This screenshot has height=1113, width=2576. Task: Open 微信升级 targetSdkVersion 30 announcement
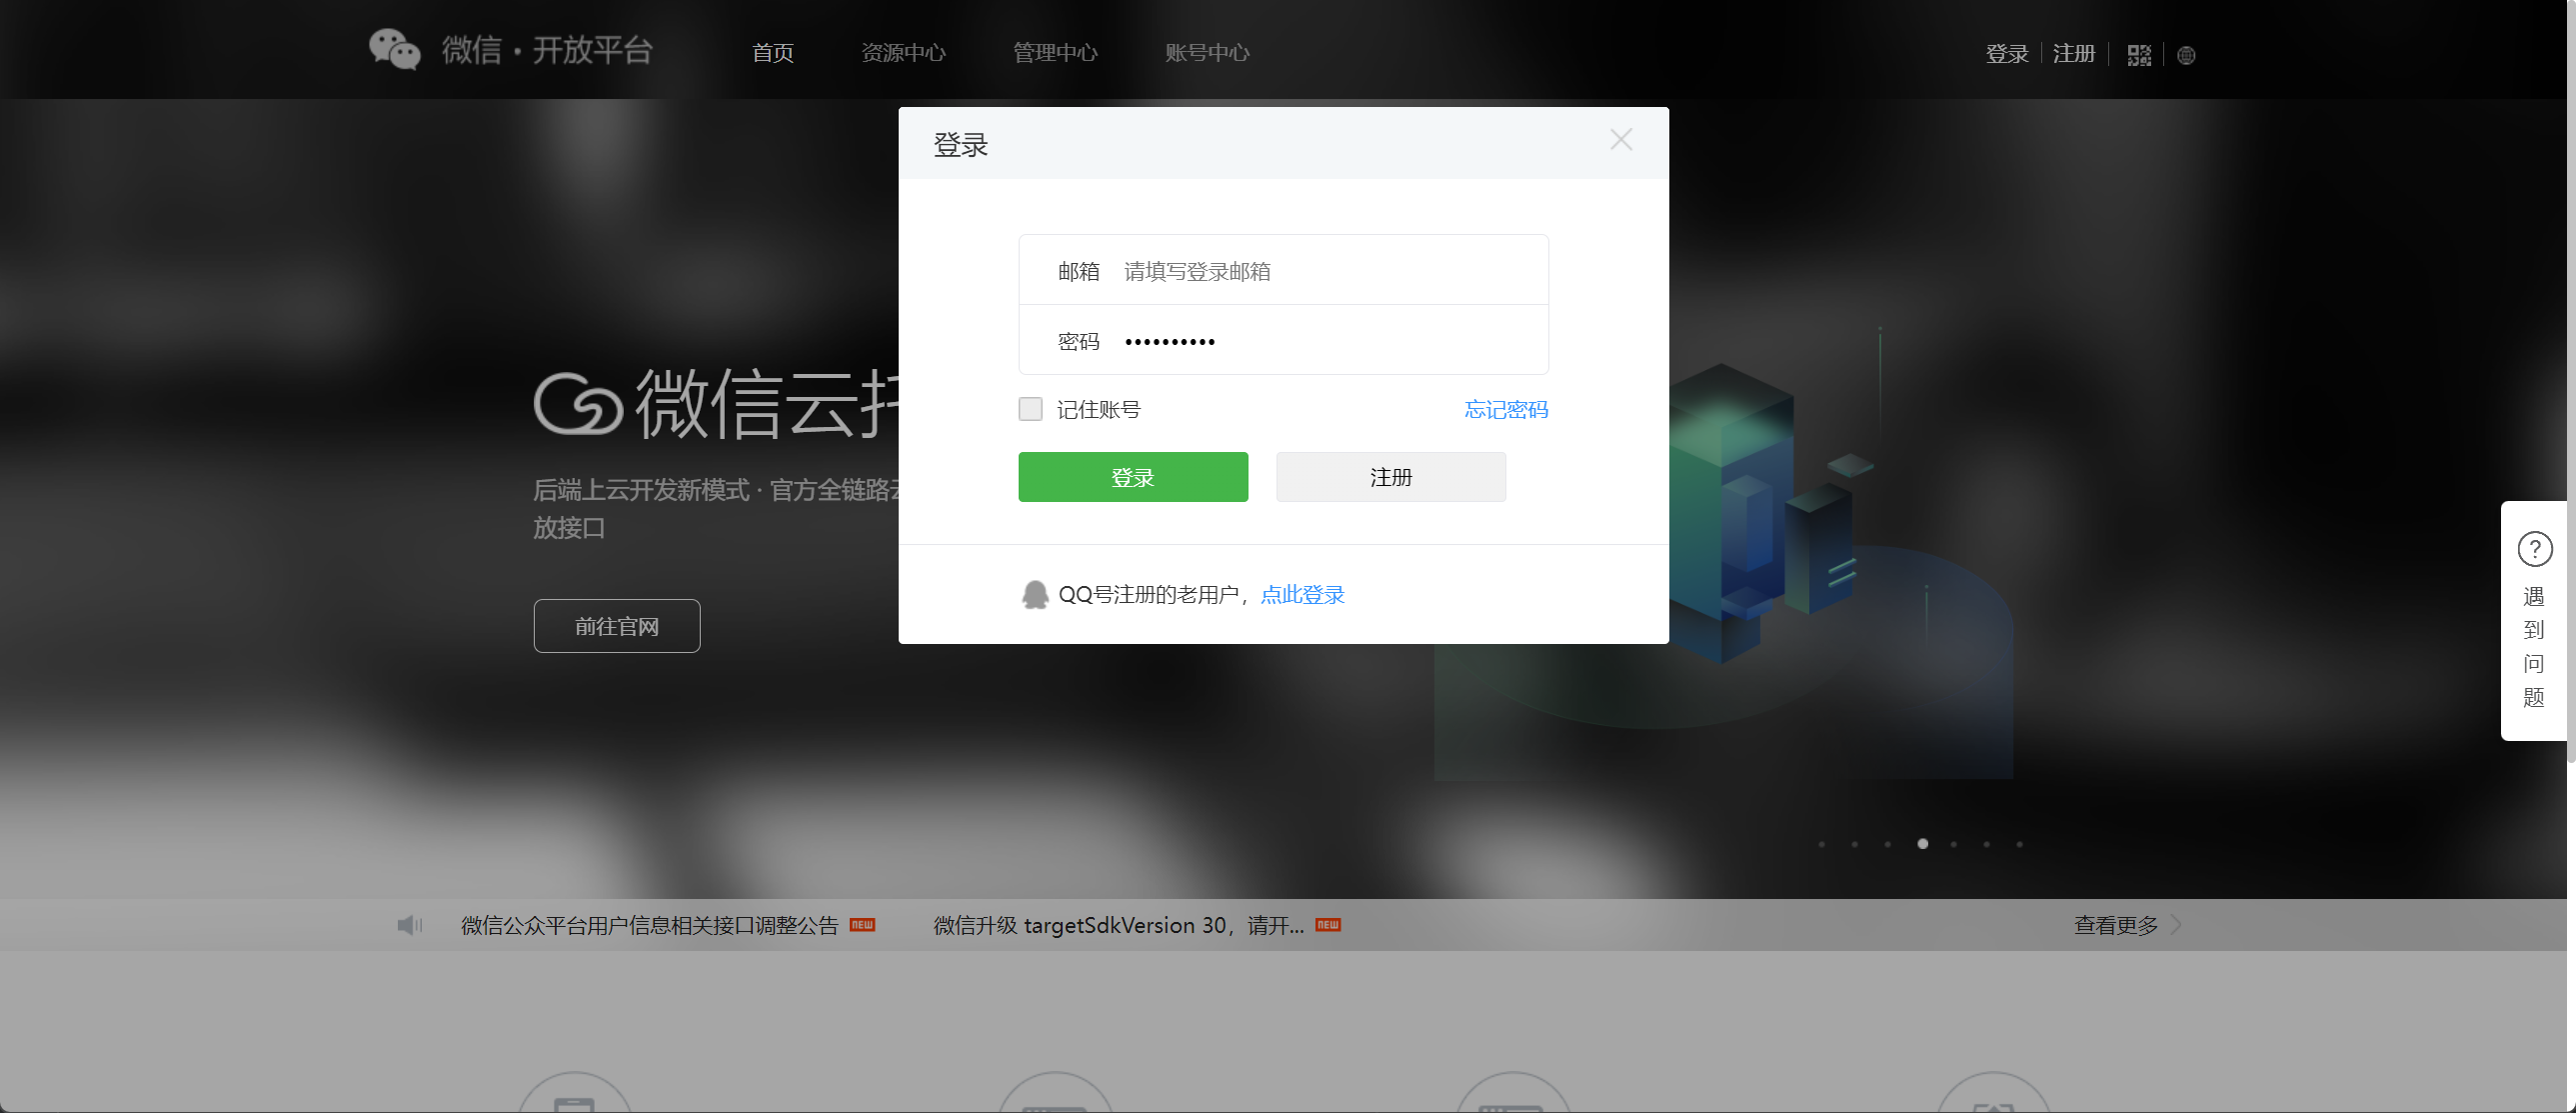point(1118,925)
